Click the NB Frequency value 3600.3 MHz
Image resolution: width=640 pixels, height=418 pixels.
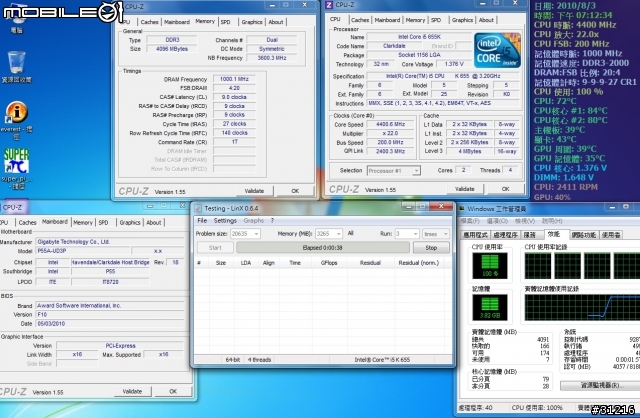coord(272,58)
